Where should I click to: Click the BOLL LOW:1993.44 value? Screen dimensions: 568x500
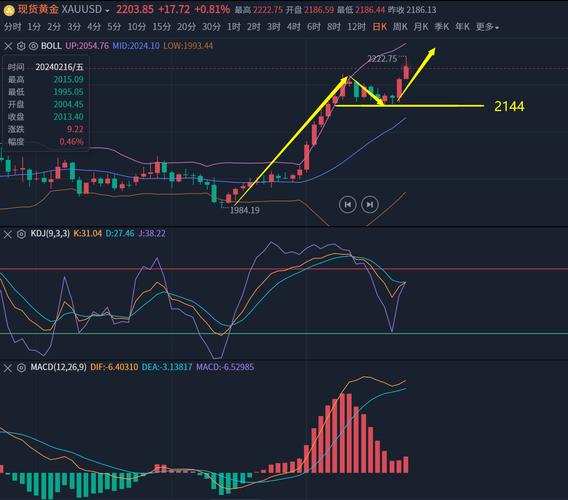coord(188,46)
